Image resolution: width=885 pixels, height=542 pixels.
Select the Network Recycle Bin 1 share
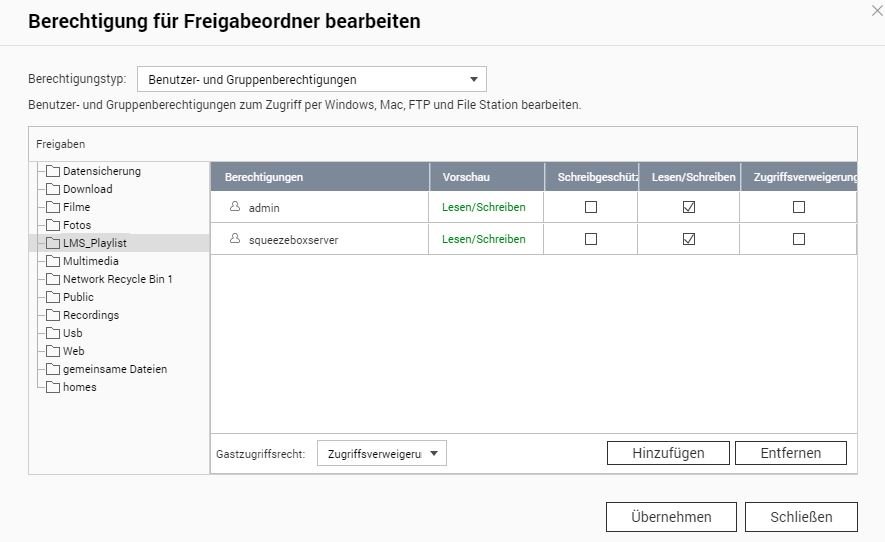pyautogui.click(x=117, y=279)
